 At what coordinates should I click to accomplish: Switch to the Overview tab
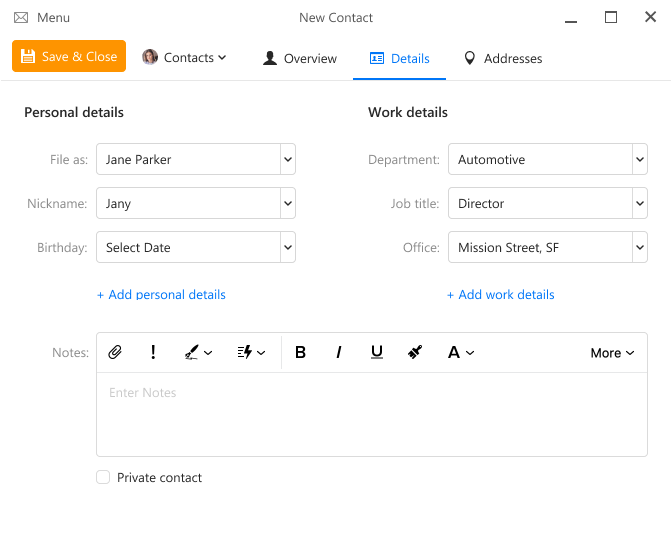pyautogui.click(x=300, y=58)
